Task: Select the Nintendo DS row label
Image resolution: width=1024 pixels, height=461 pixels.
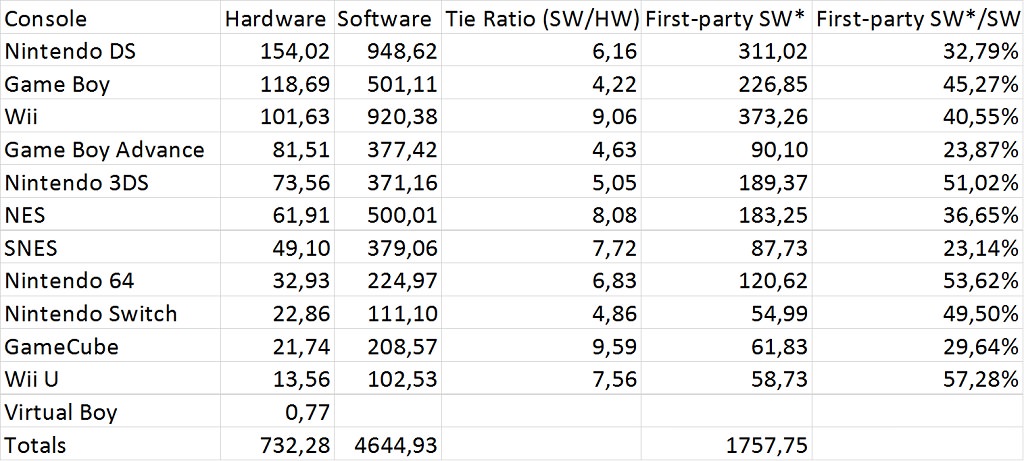Action: point(110,50)
